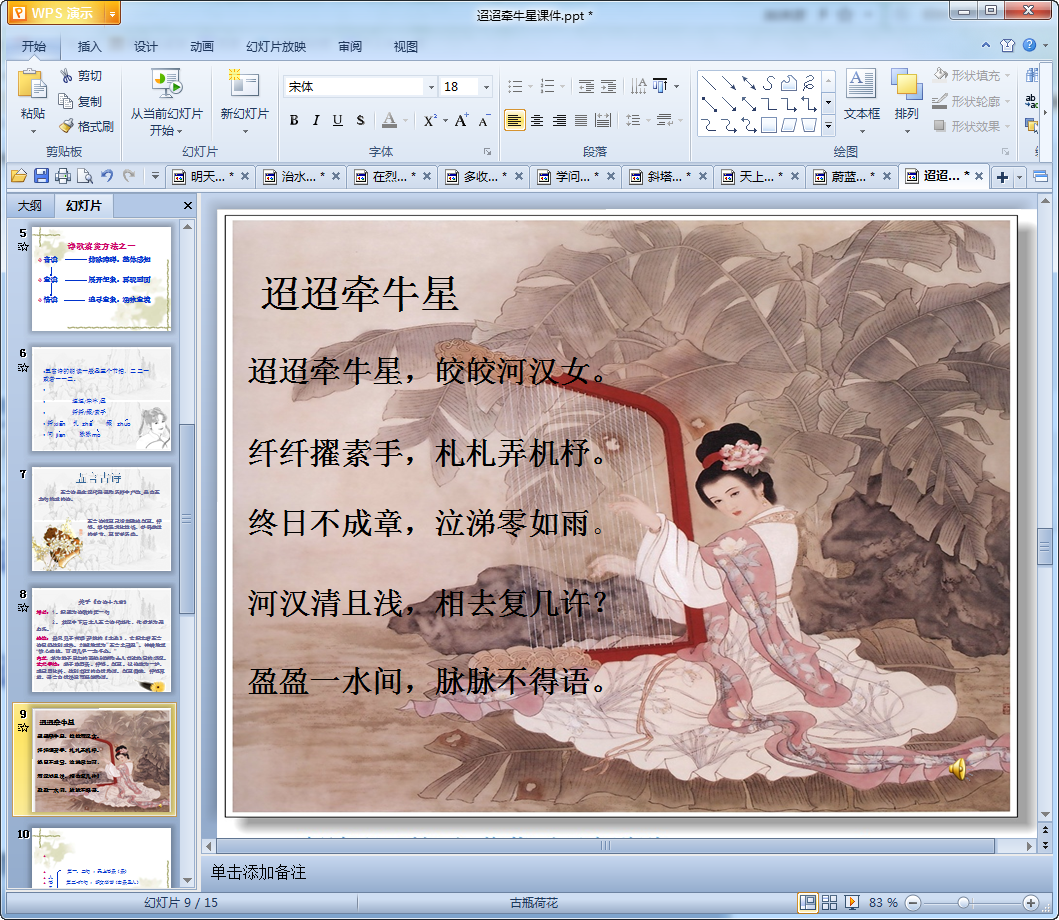Click the Print icon in quick toolbar
1059x920 pixels.
(x=63, y=176)
